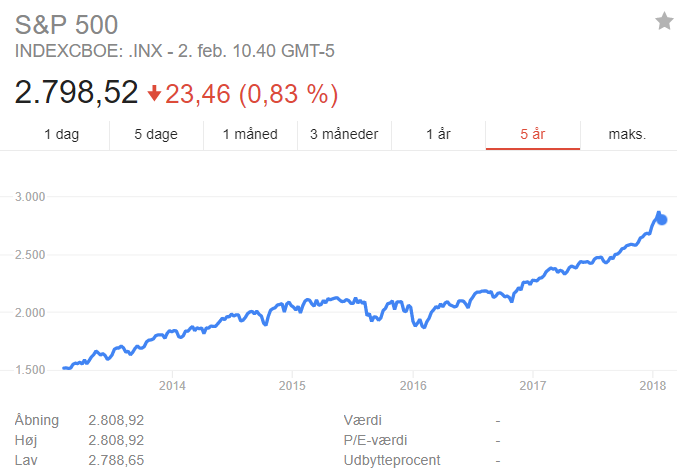Switch to the 5 dage range
677x475 pixels.
156,134
